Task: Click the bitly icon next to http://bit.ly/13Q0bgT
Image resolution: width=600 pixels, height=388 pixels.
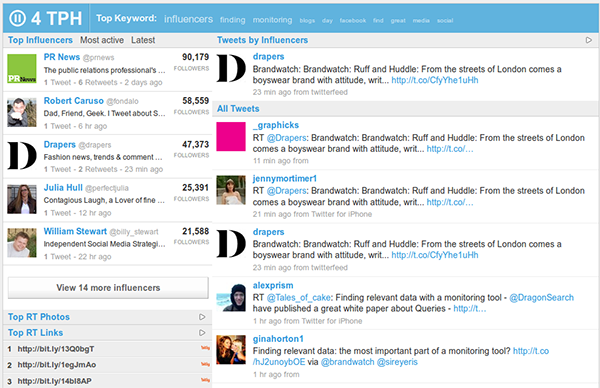Action: [205, 348]
